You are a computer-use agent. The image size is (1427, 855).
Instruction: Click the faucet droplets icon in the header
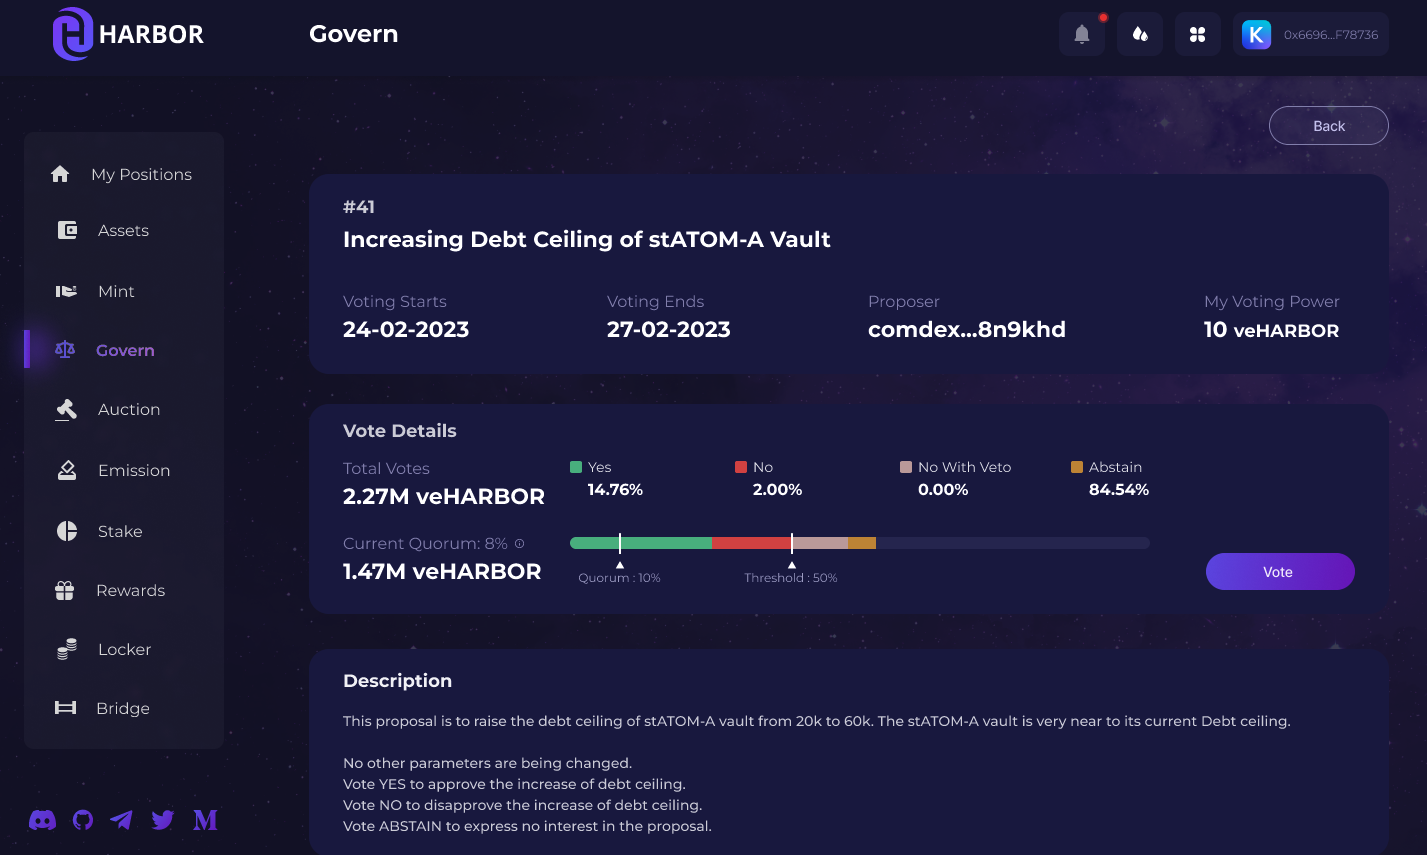[x=1139, y=33]
